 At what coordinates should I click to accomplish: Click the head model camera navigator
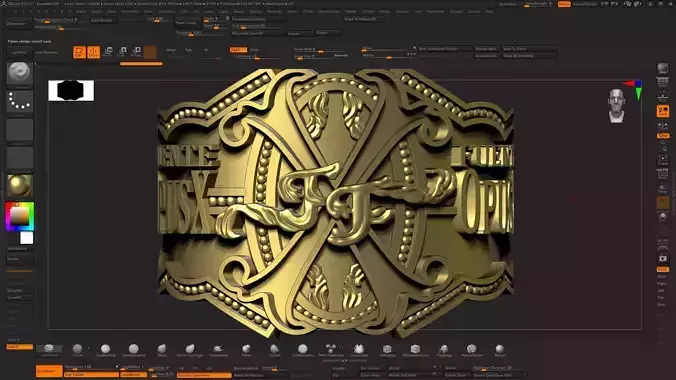click(617, 106)
